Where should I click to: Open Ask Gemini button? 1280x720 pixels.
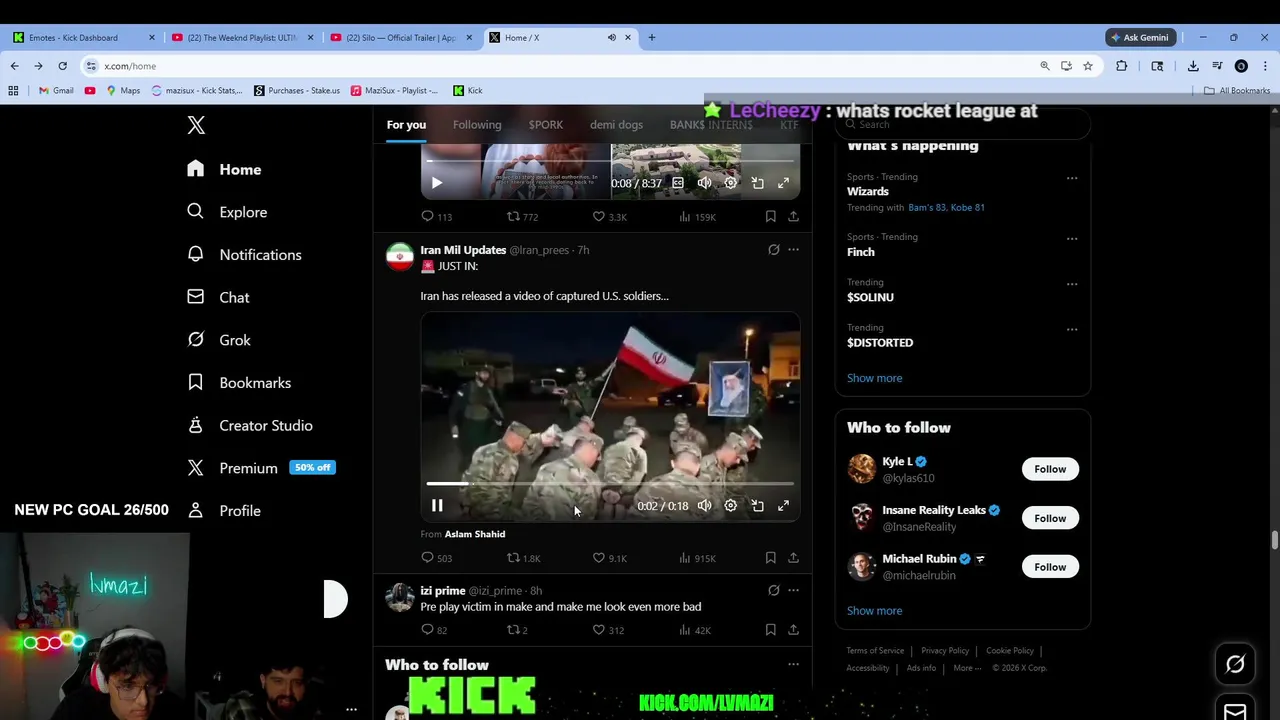click(x=1139, y=38)
